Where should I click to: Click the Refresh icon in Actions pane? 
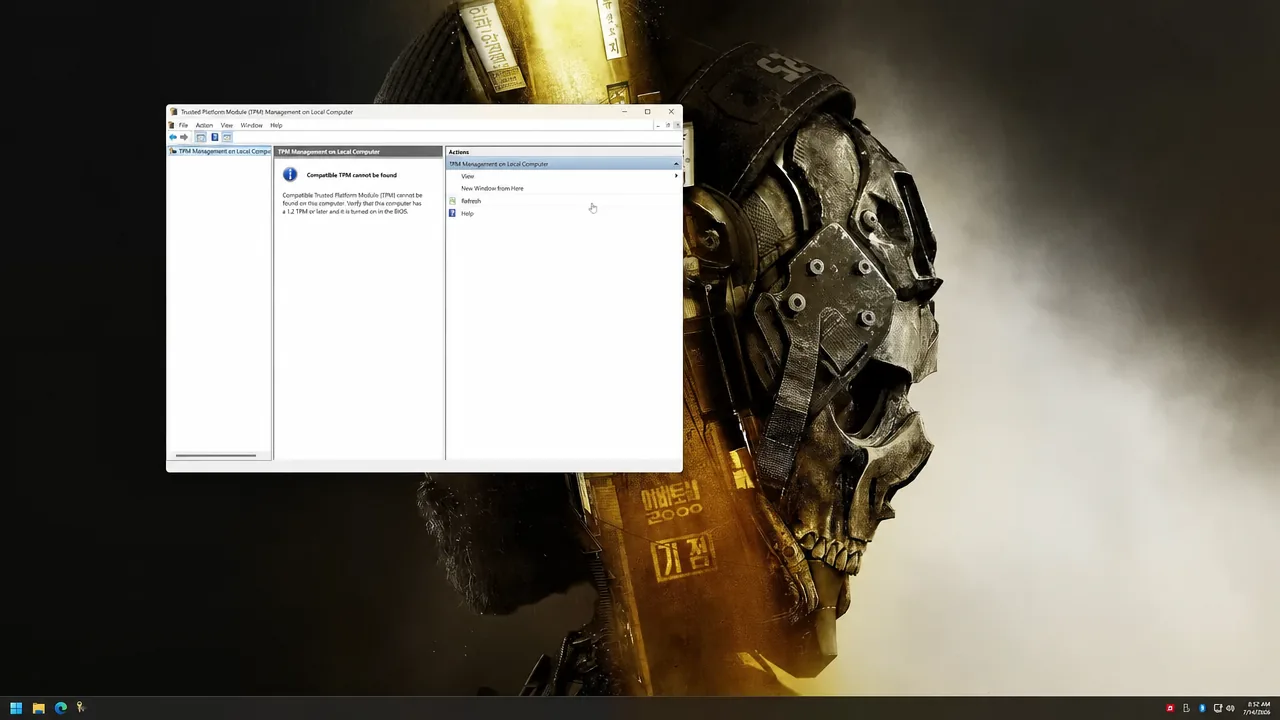[452, 201]
